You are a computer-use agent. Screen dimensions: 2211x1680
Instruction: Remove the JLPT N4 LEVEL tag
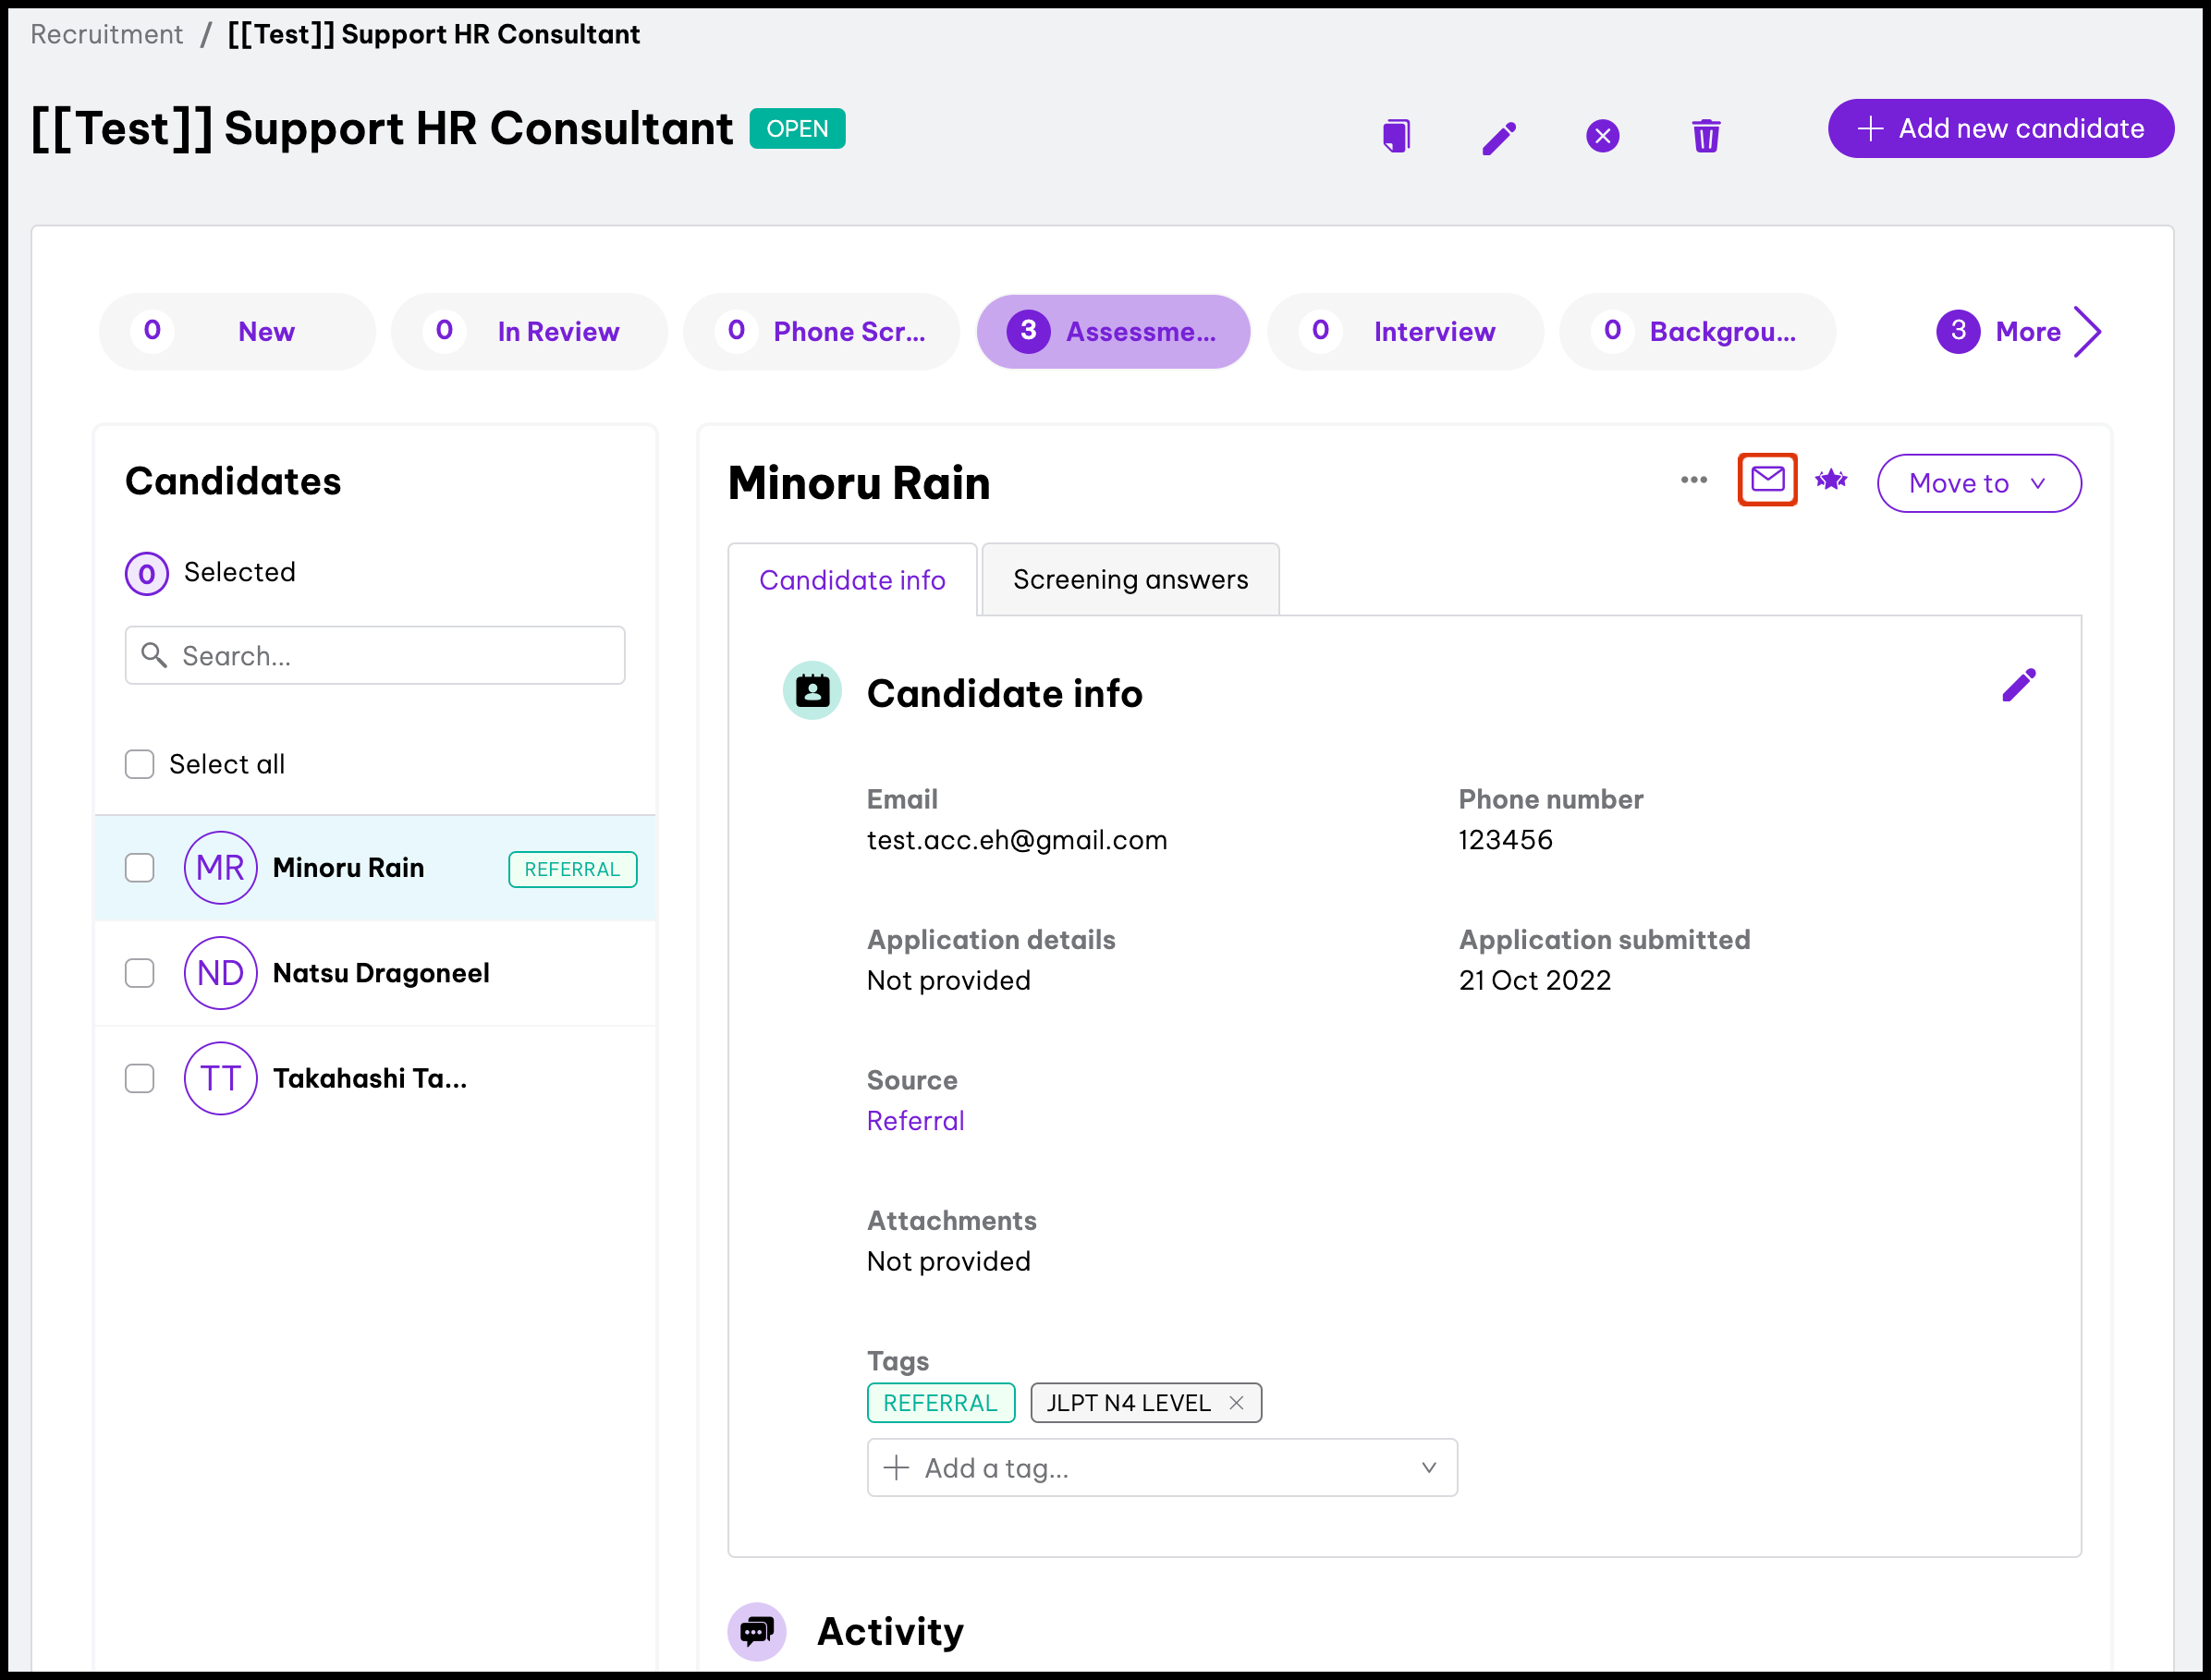1236,1403
